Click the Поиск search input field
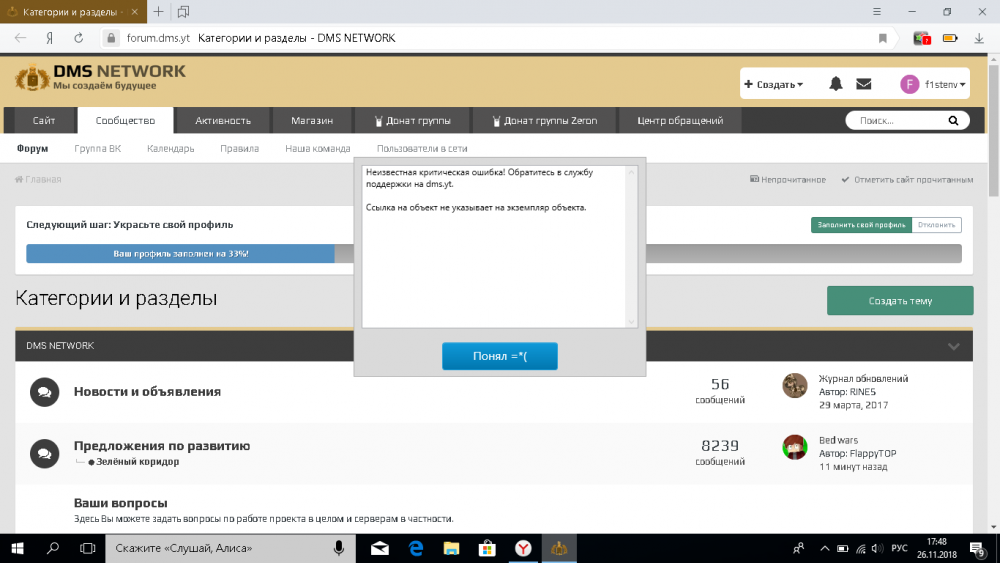The image size is (1000, 563). click(x=895, y=121)
